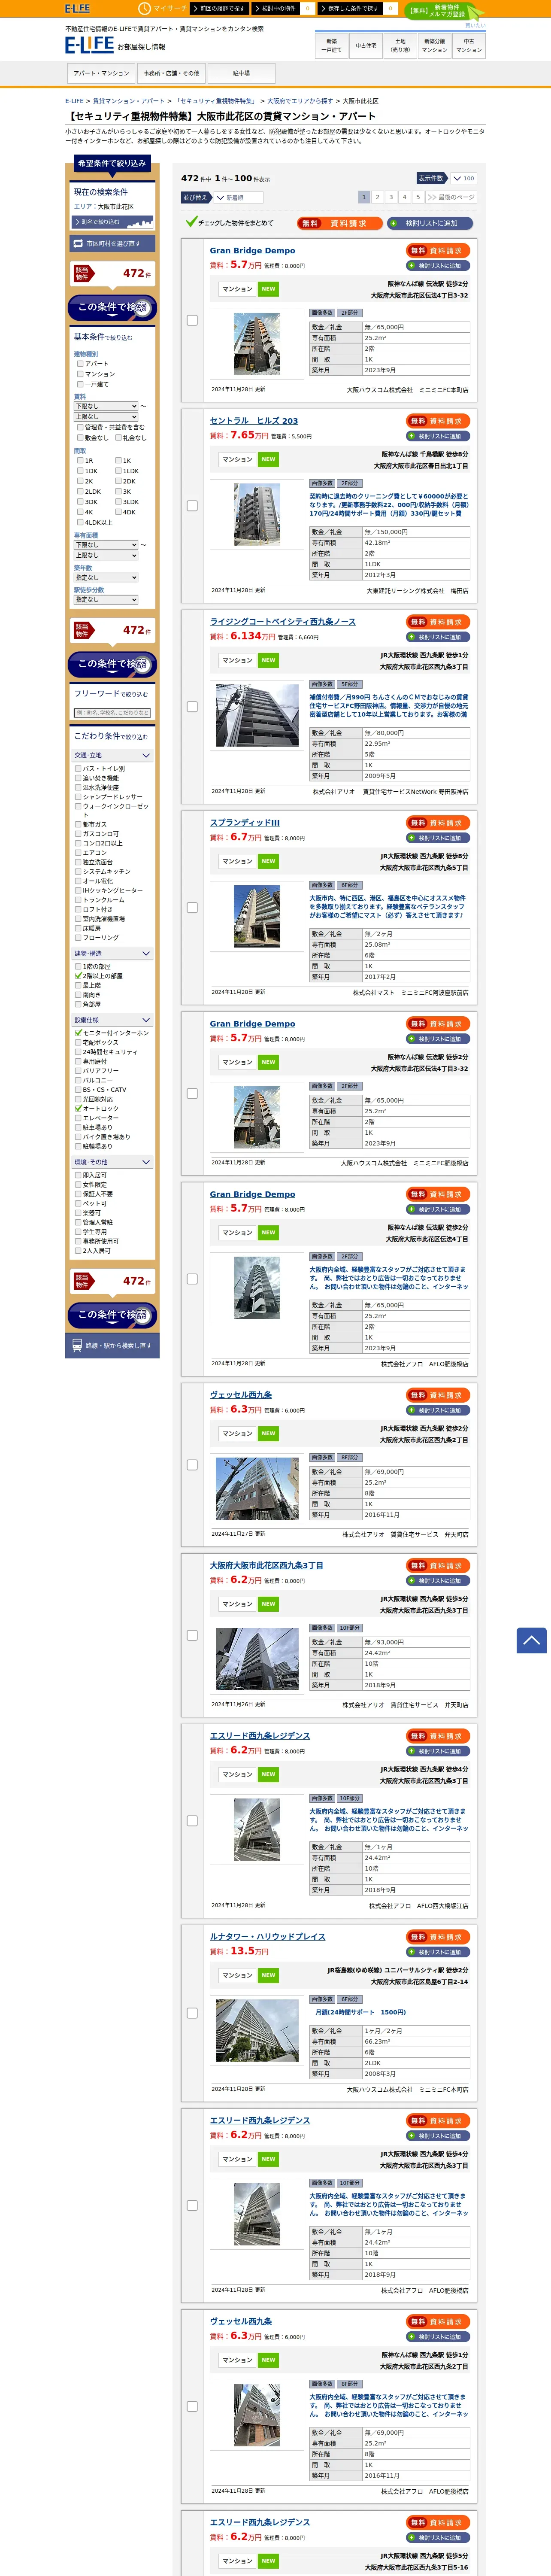Open 中古住宅 header menu
The width and height of the screenshot is (551, 2576).
pyautogui.click(x=366, y=45)
